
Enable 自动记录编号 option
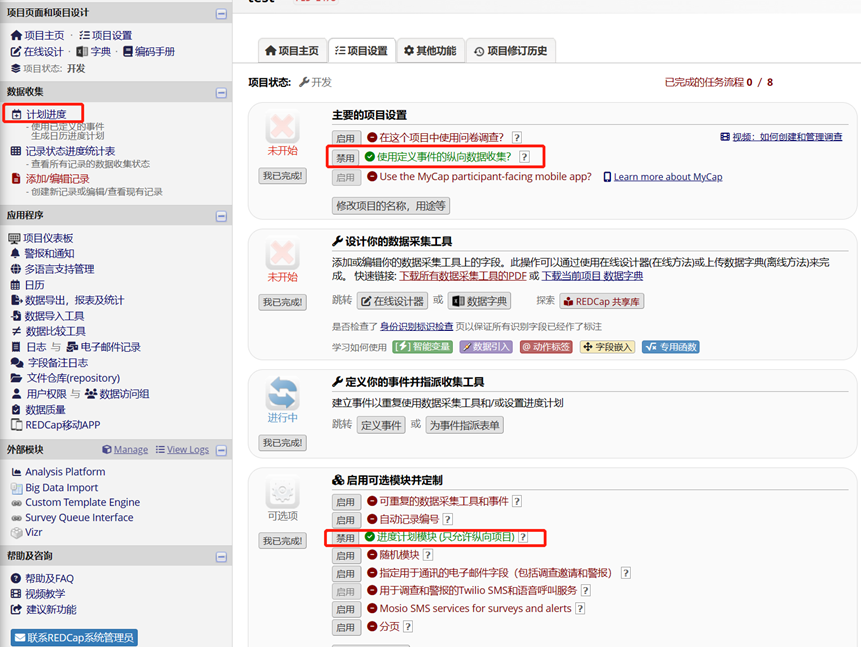coord(345,520)
